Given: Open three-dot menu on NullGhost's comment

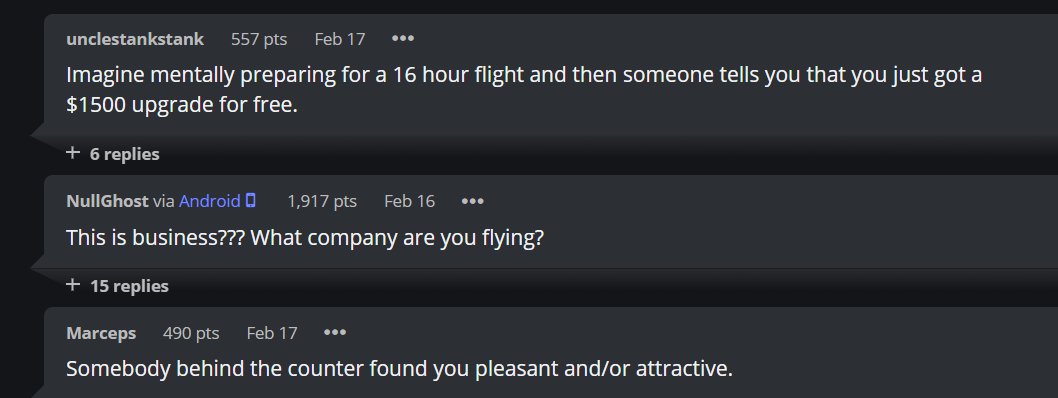Looking at the screenshot, I should 472,201.
